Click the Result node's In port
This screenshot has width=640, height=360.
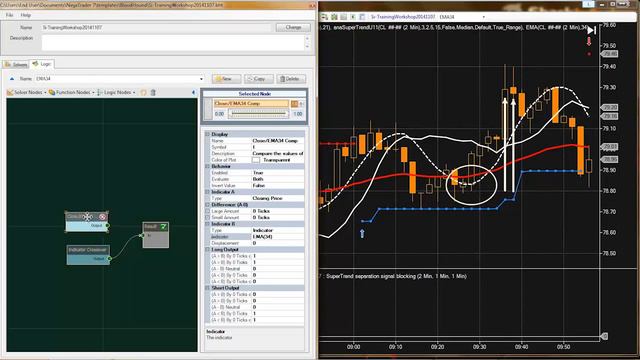click(142, 236)
